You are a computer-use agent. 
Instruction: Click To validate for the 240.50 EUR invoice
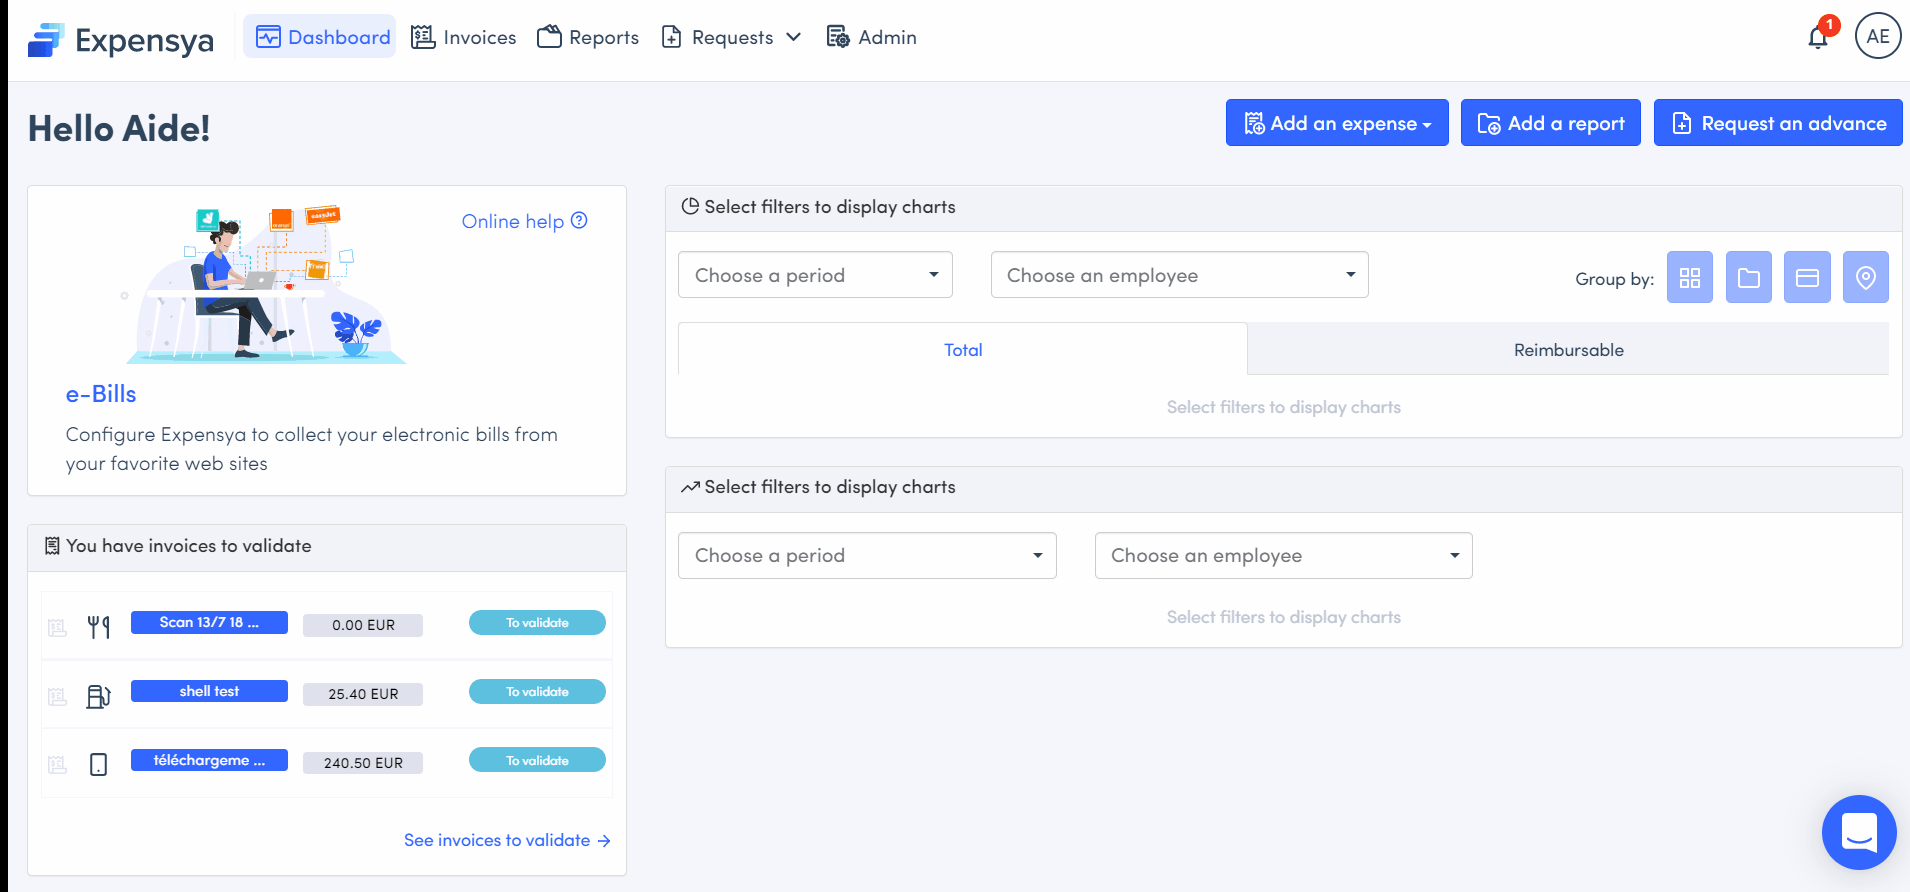(x=537, y=761)
